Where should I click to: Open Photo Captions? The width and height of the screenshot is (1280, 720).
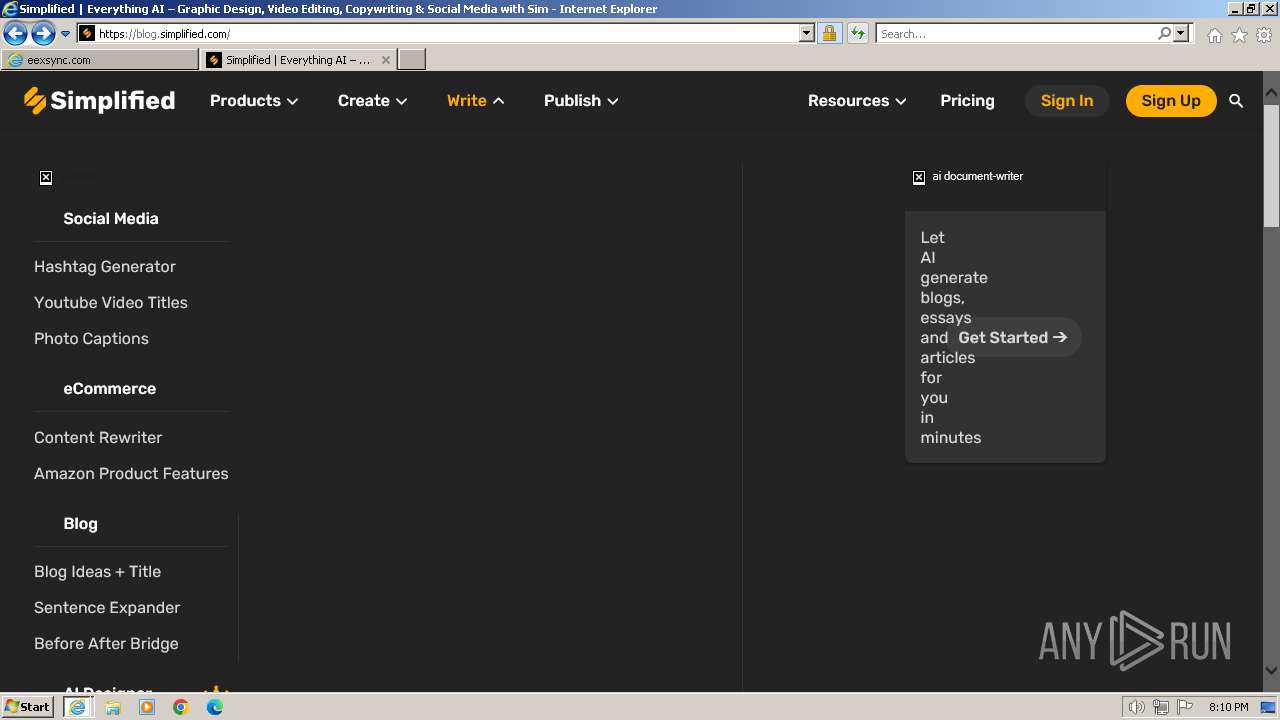tap(91, 339)
